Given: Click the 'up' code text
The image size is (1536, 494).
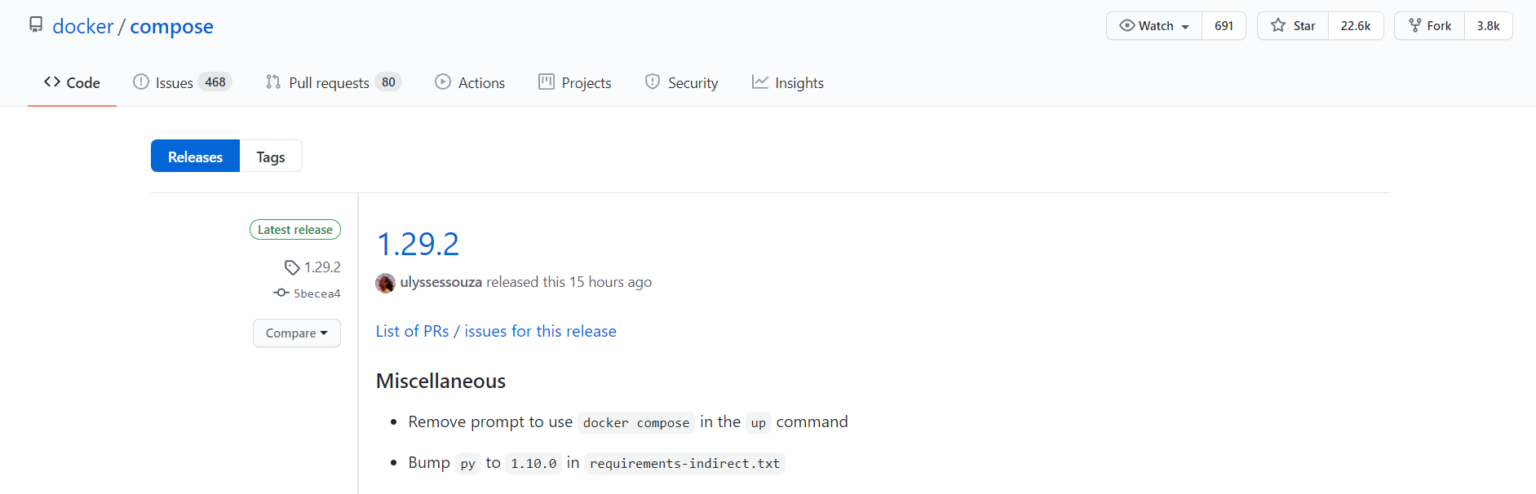Looking at the screenshot, I should click(758, 422).
